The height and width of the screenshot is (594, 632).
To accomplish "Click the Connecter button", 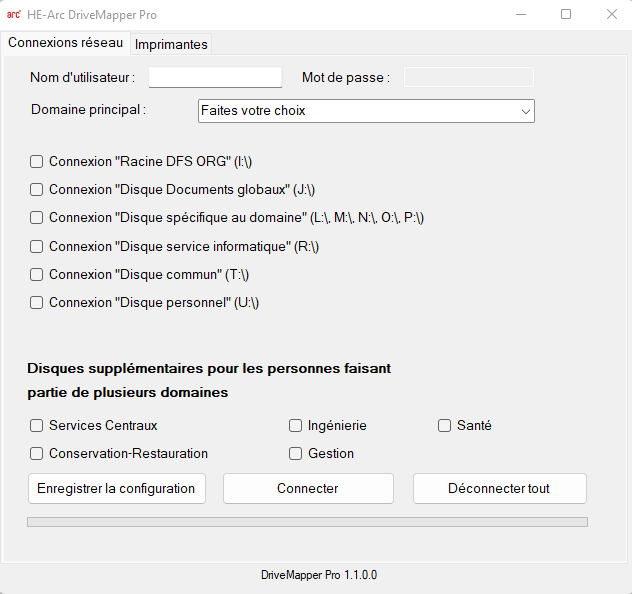I will [308, 488].
